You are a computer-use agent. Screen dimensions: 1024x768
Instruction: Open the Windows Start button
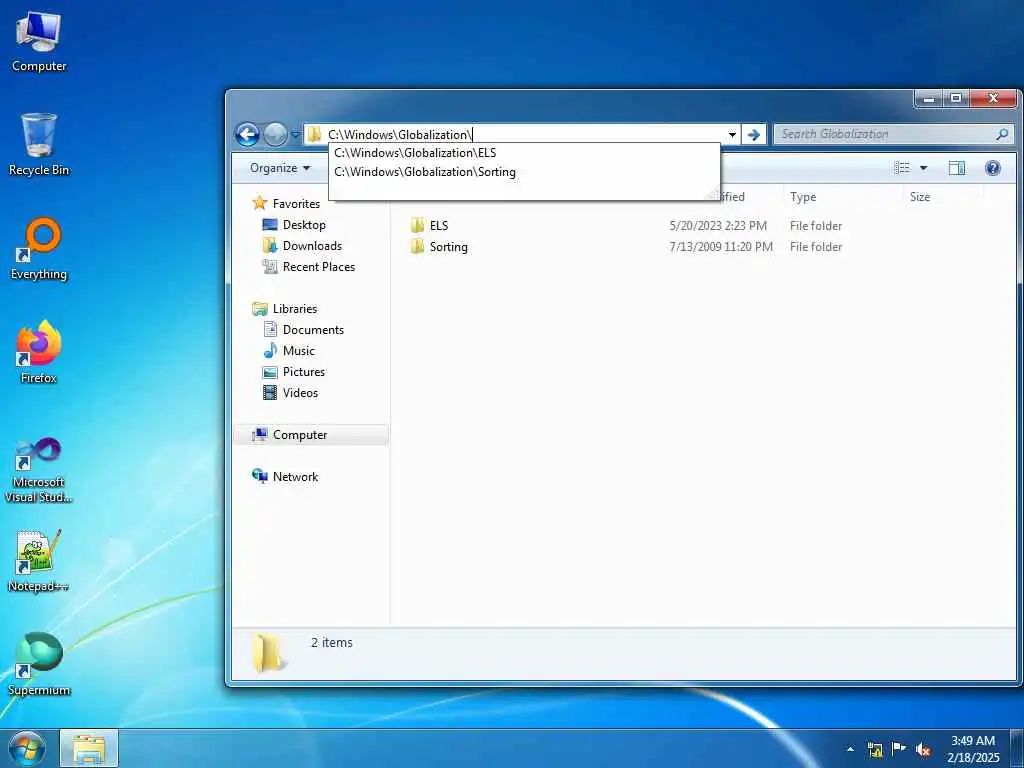click(x=27, y=748)
